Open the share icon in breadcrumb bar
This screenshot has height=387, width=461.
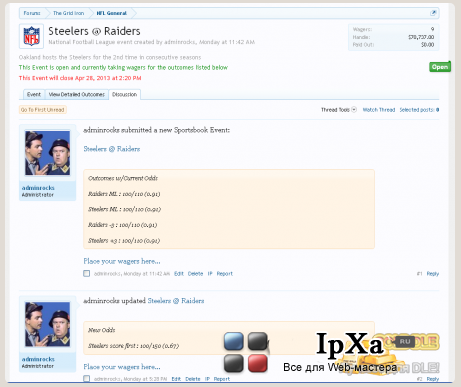(433, 13)
